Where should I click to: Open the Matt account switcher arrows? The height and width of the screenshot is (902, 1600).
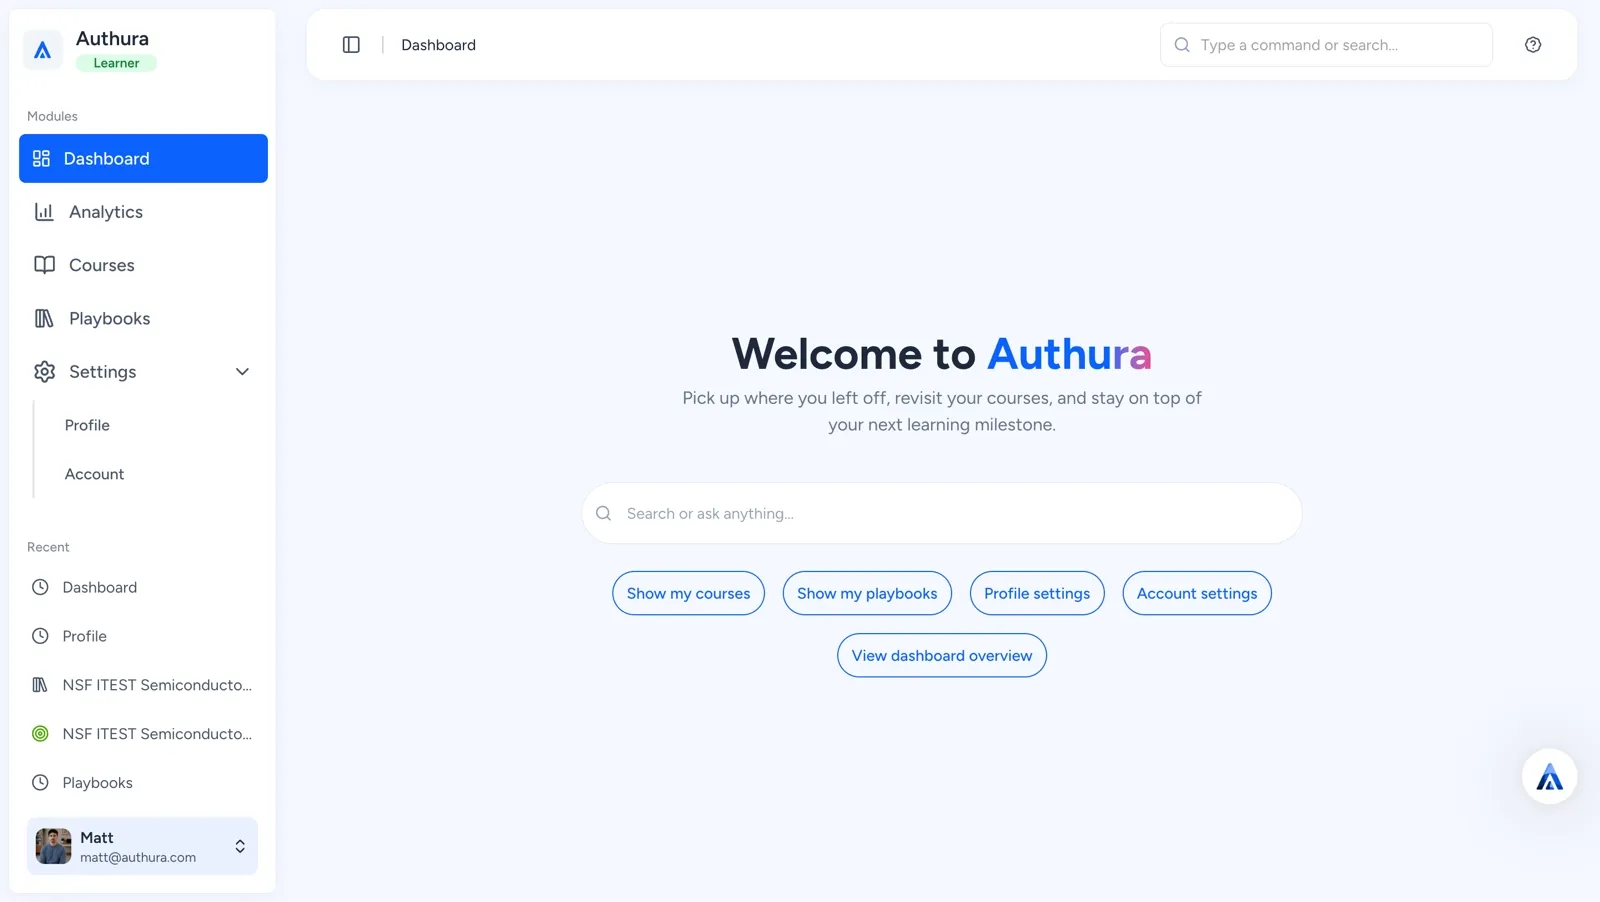coord(240,847)
